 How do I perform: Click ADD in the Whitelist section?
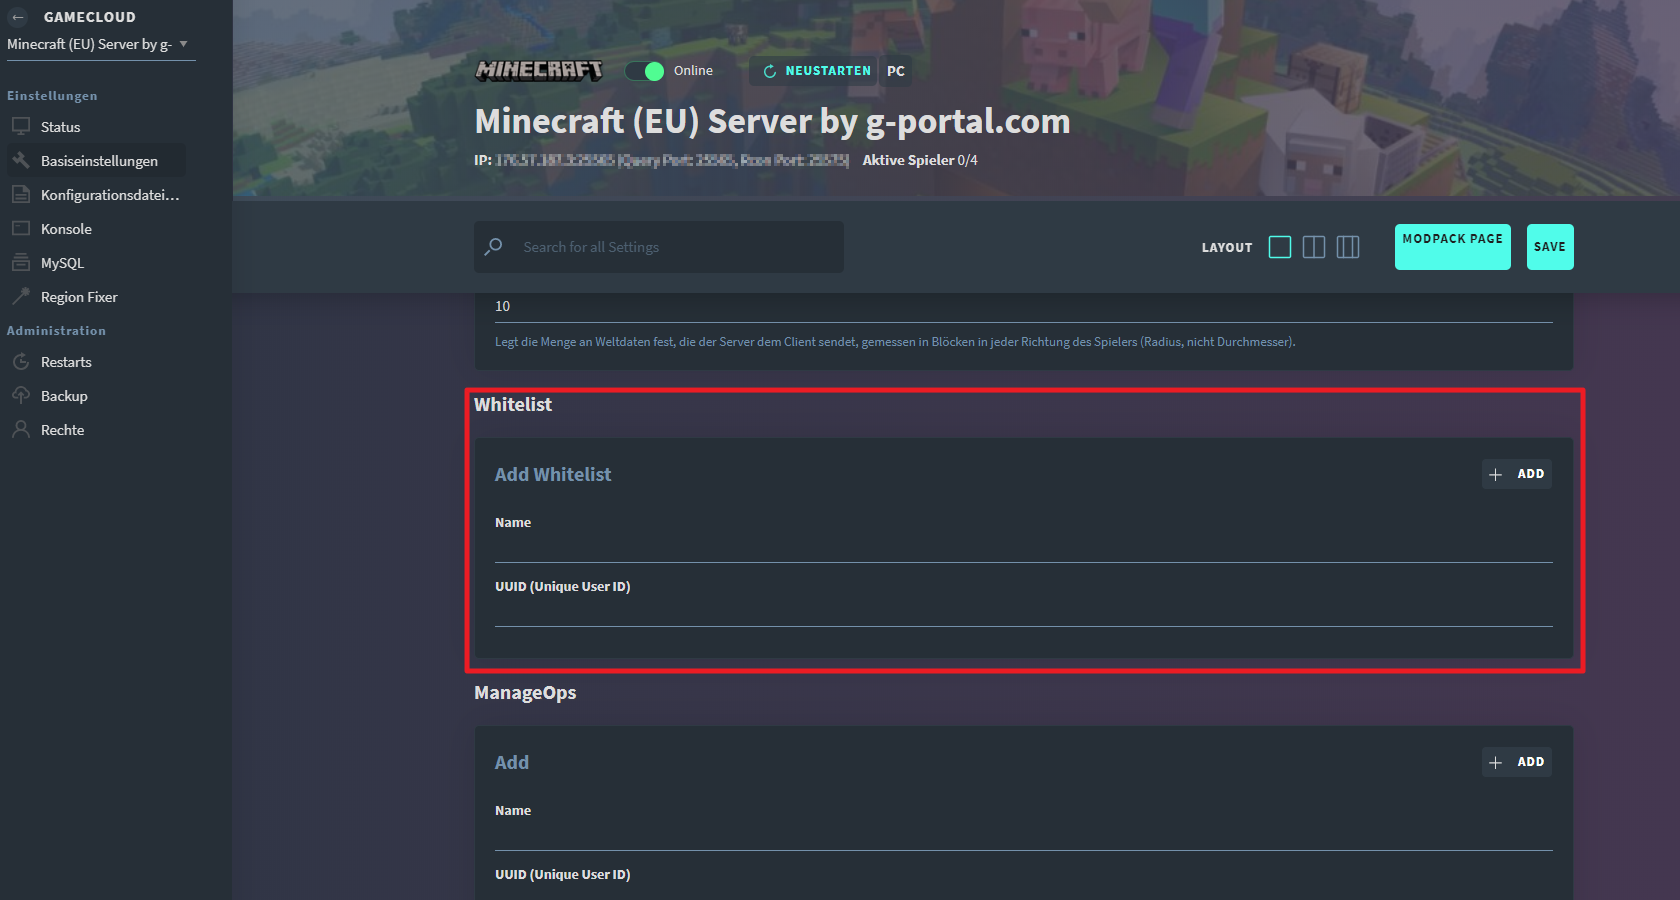point(1516,474)
